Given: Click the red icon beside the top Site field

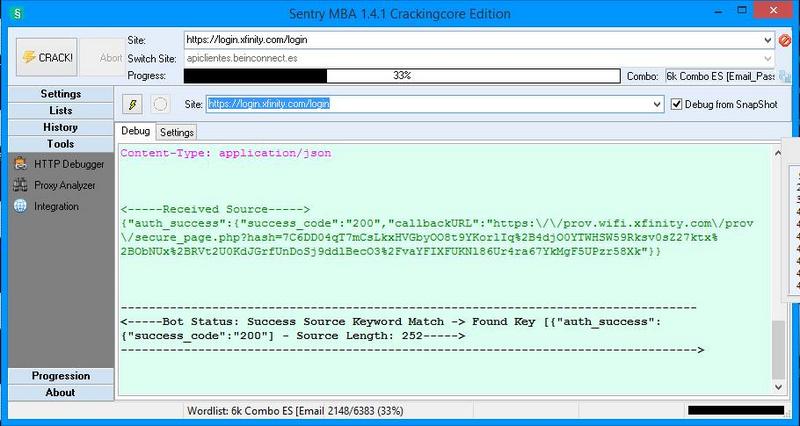Looking at the screenshot, I should [x=784, y=40].
